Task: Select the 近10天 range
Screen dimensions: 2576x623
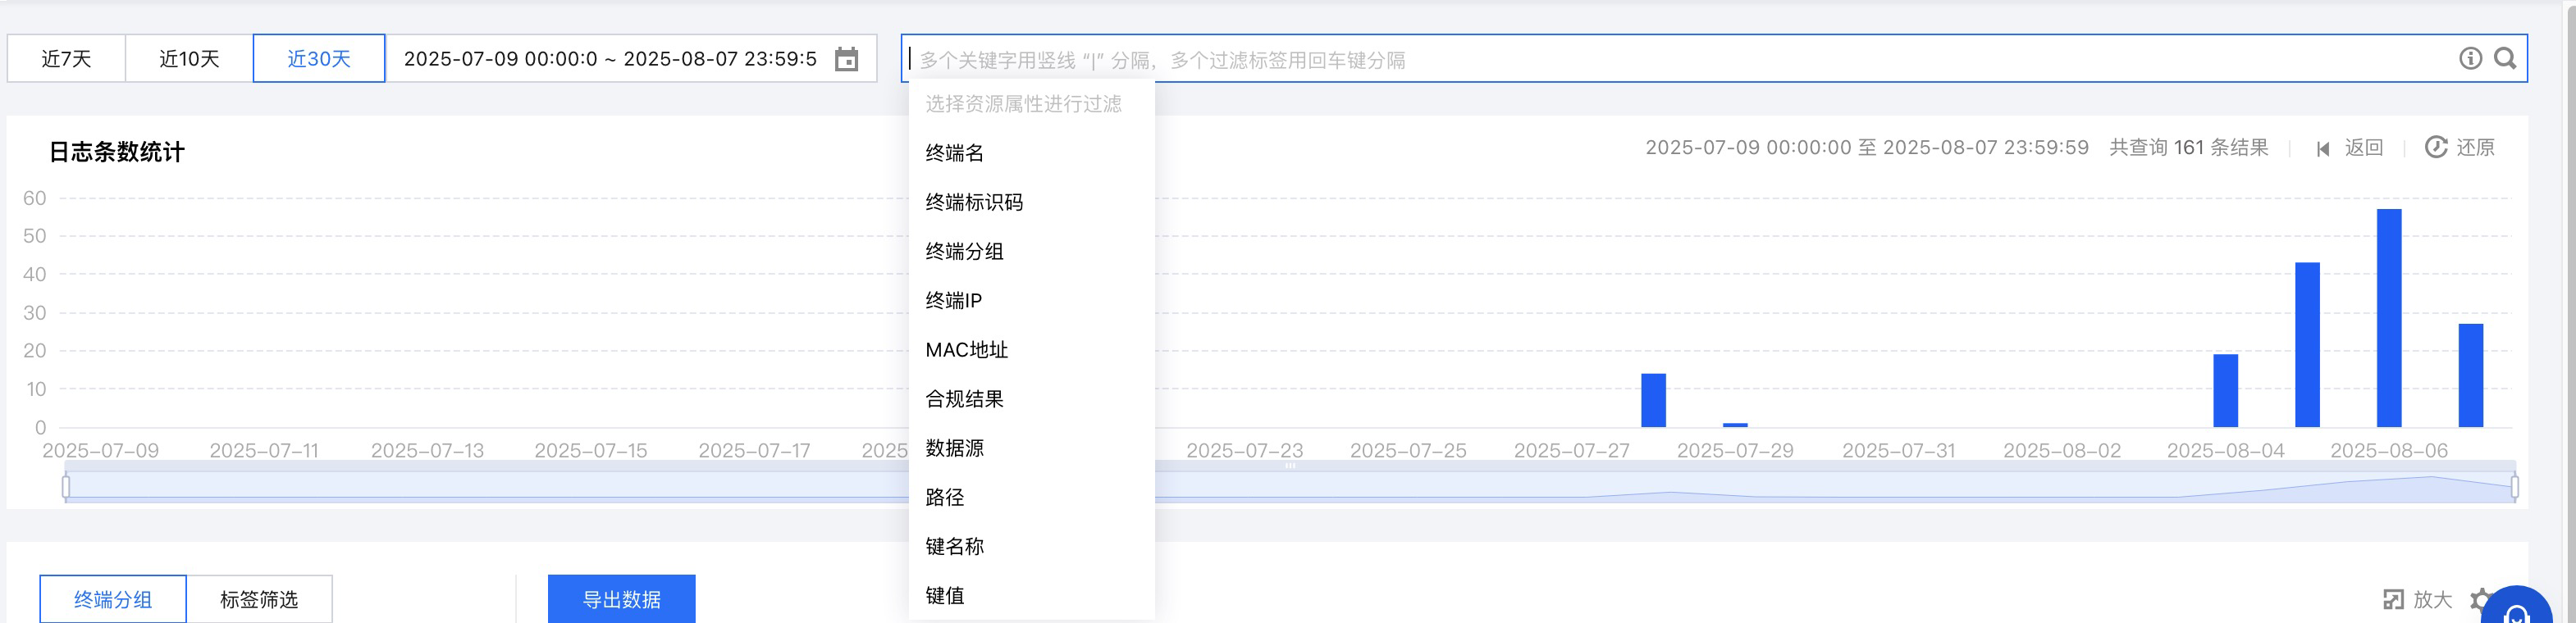Action: tap(189, 58)
